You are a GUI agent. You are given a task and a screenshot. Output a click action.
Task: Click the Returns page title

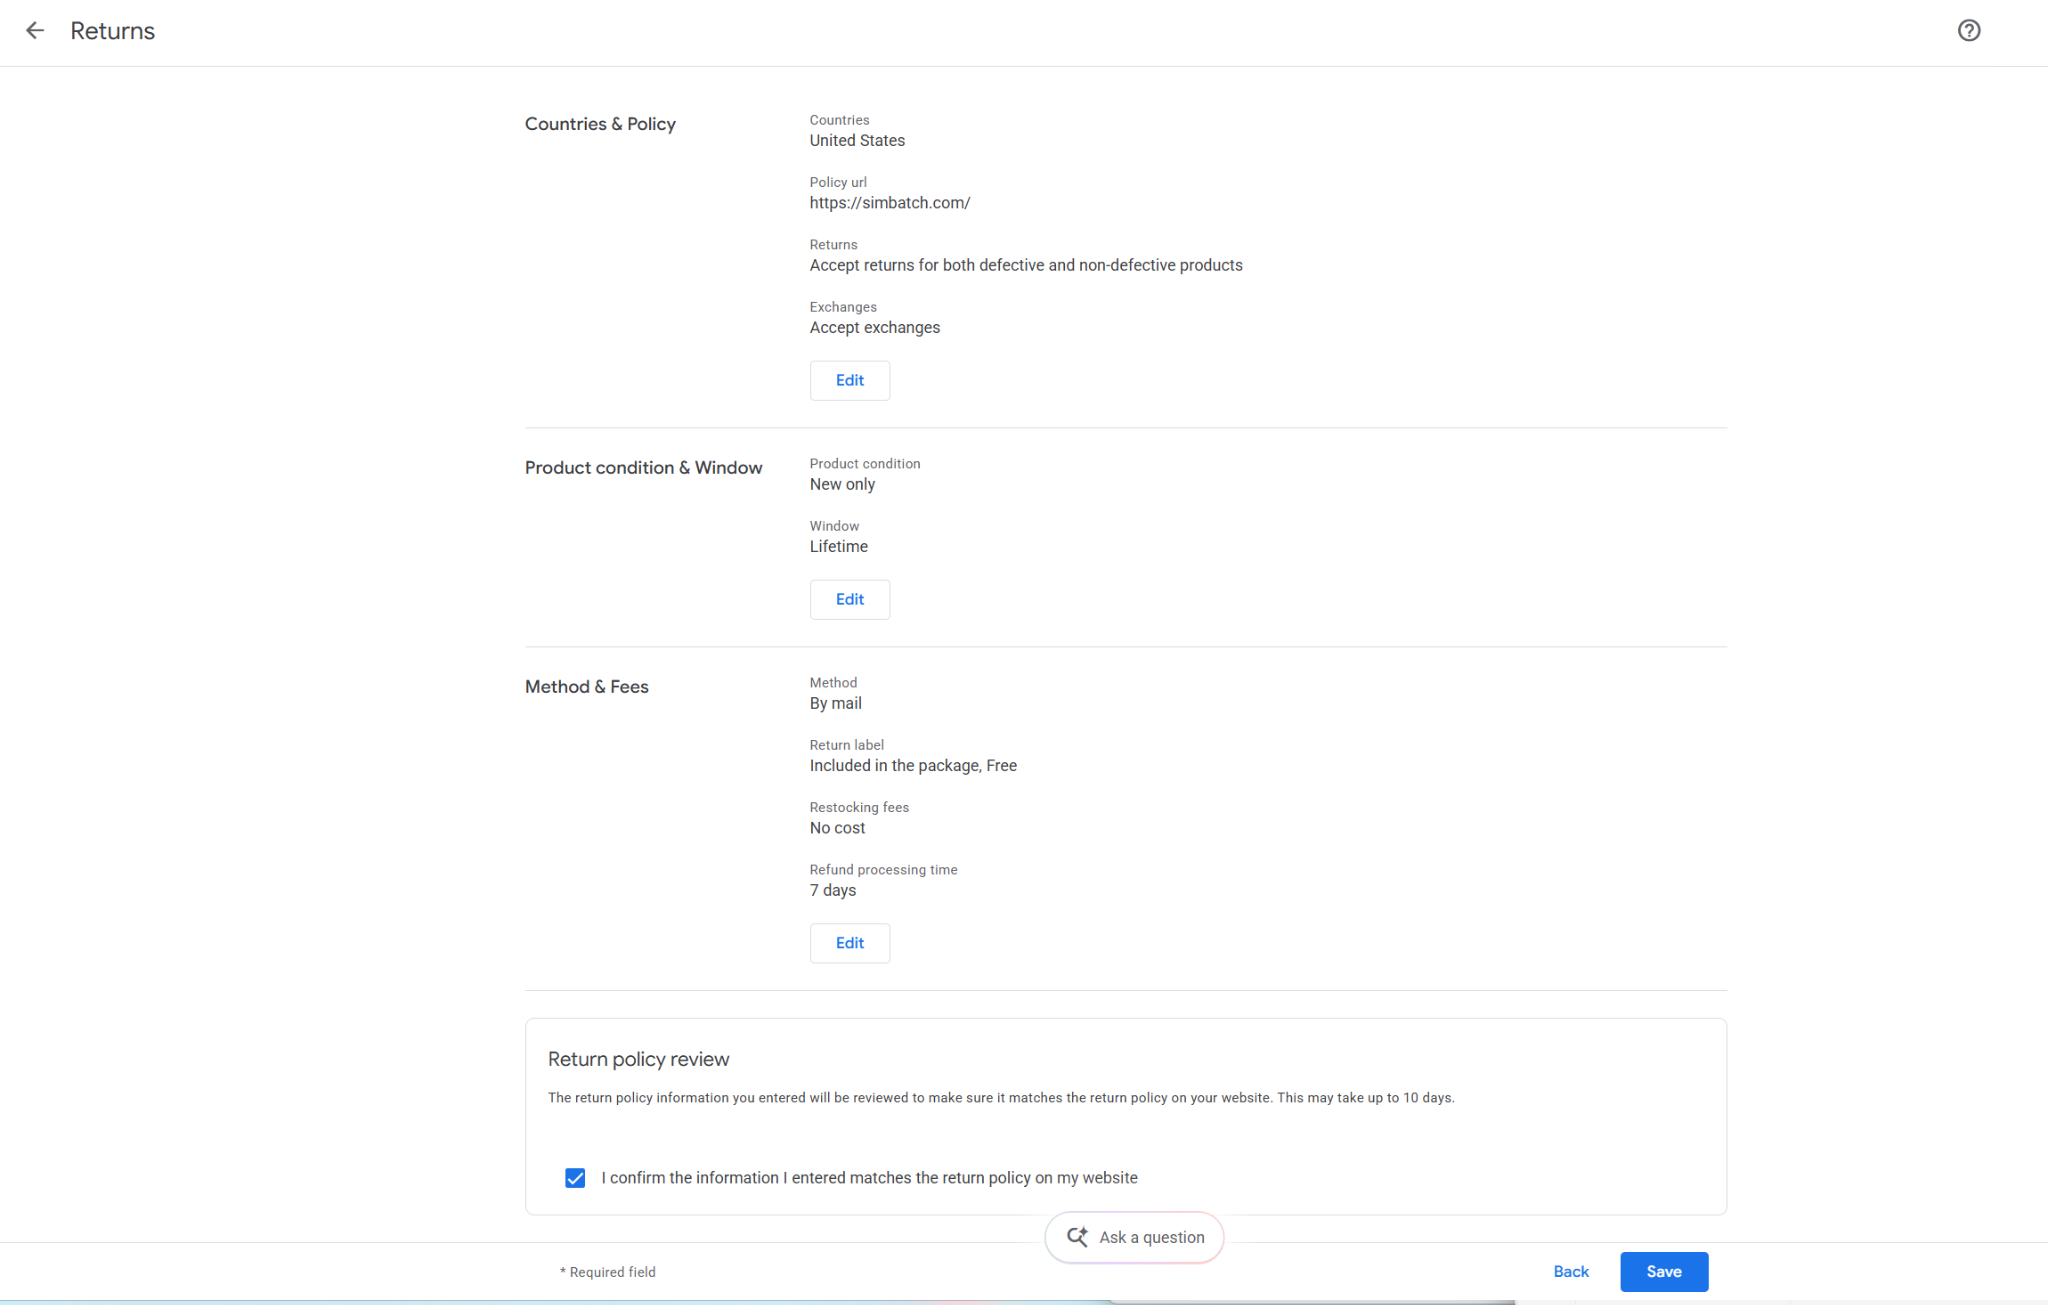[x=112, y=31]
